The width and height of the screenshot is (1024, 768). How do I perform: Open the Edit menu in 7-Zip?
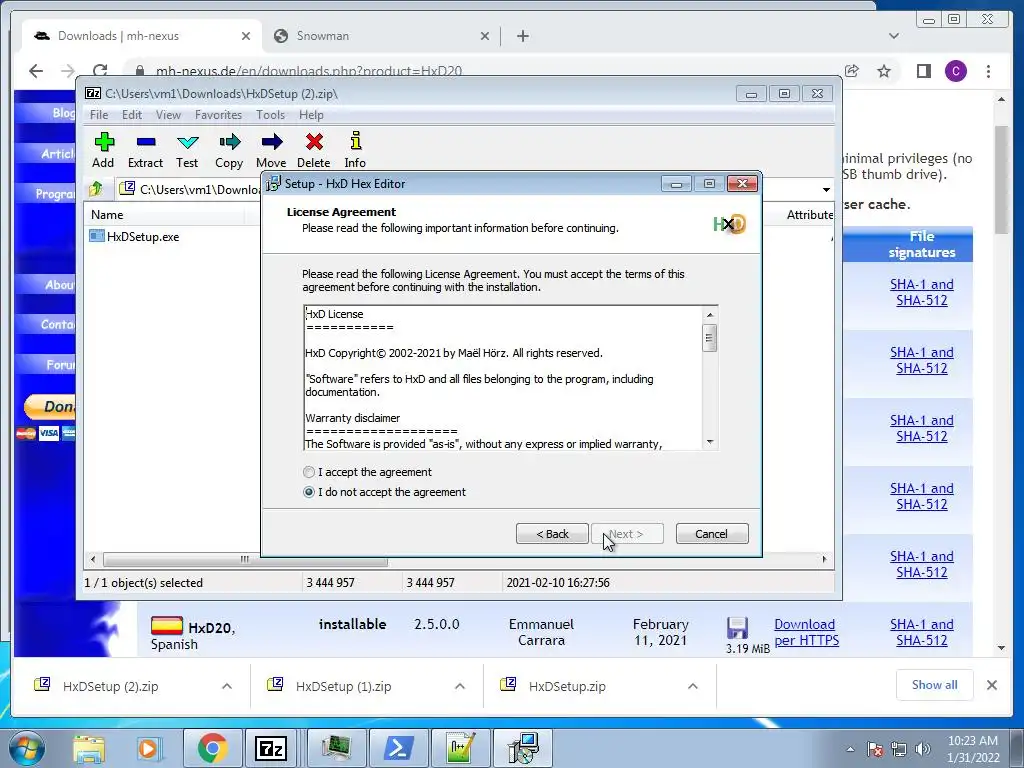click(132, 115)
